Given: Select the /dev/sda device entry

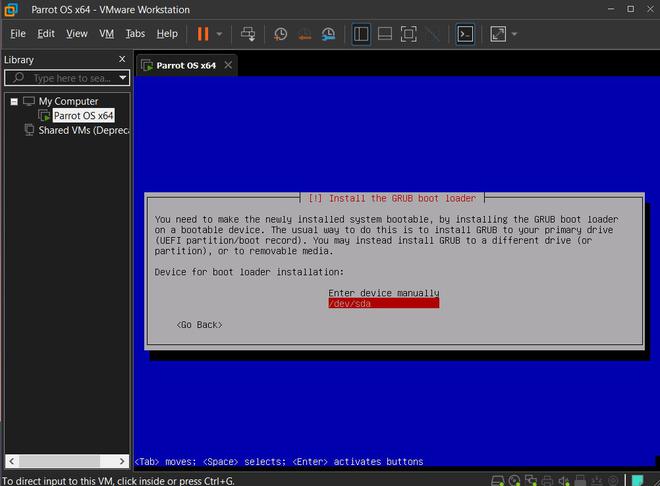Looking at the screenshot, I should tap(383, 303).
